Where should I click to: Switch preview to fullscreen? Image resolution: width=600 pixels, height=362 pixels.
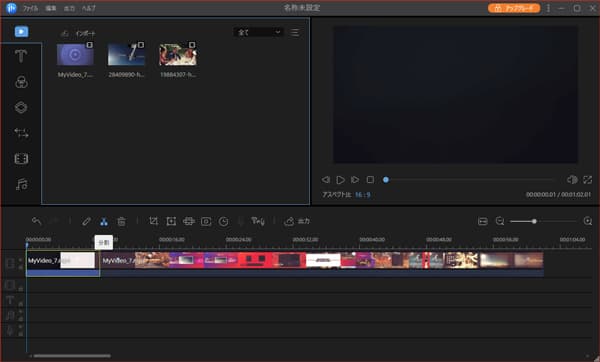coord(587,179)
